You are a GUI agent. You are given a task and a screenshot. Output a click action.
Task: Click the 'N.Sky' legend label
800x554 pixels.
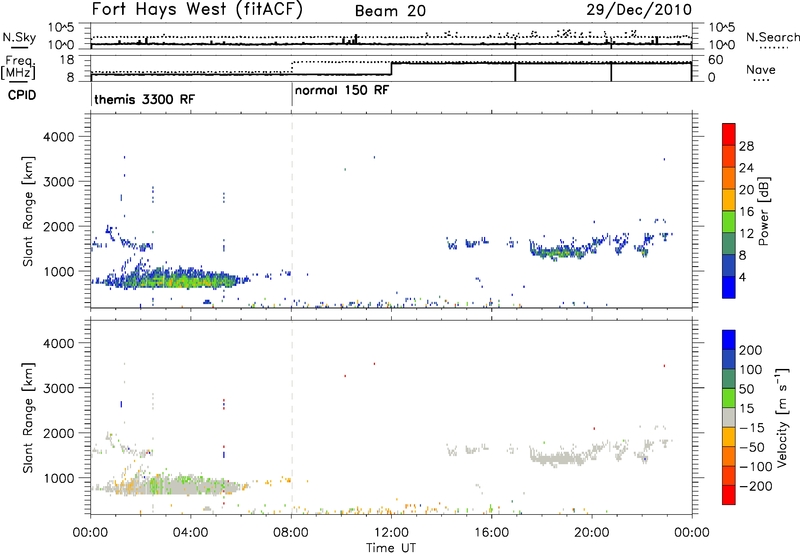19,38
